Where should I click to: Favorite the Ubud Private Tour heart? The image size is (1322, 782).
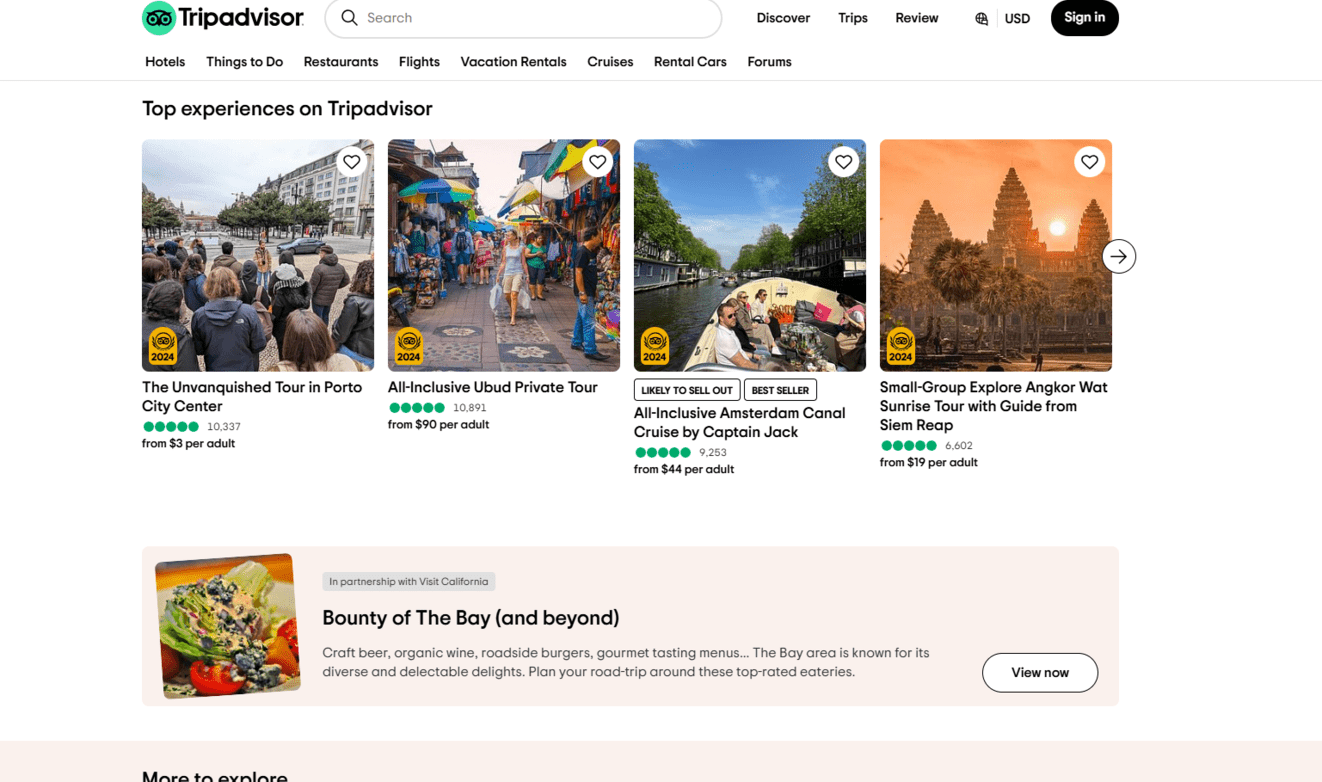click(597, 162)
